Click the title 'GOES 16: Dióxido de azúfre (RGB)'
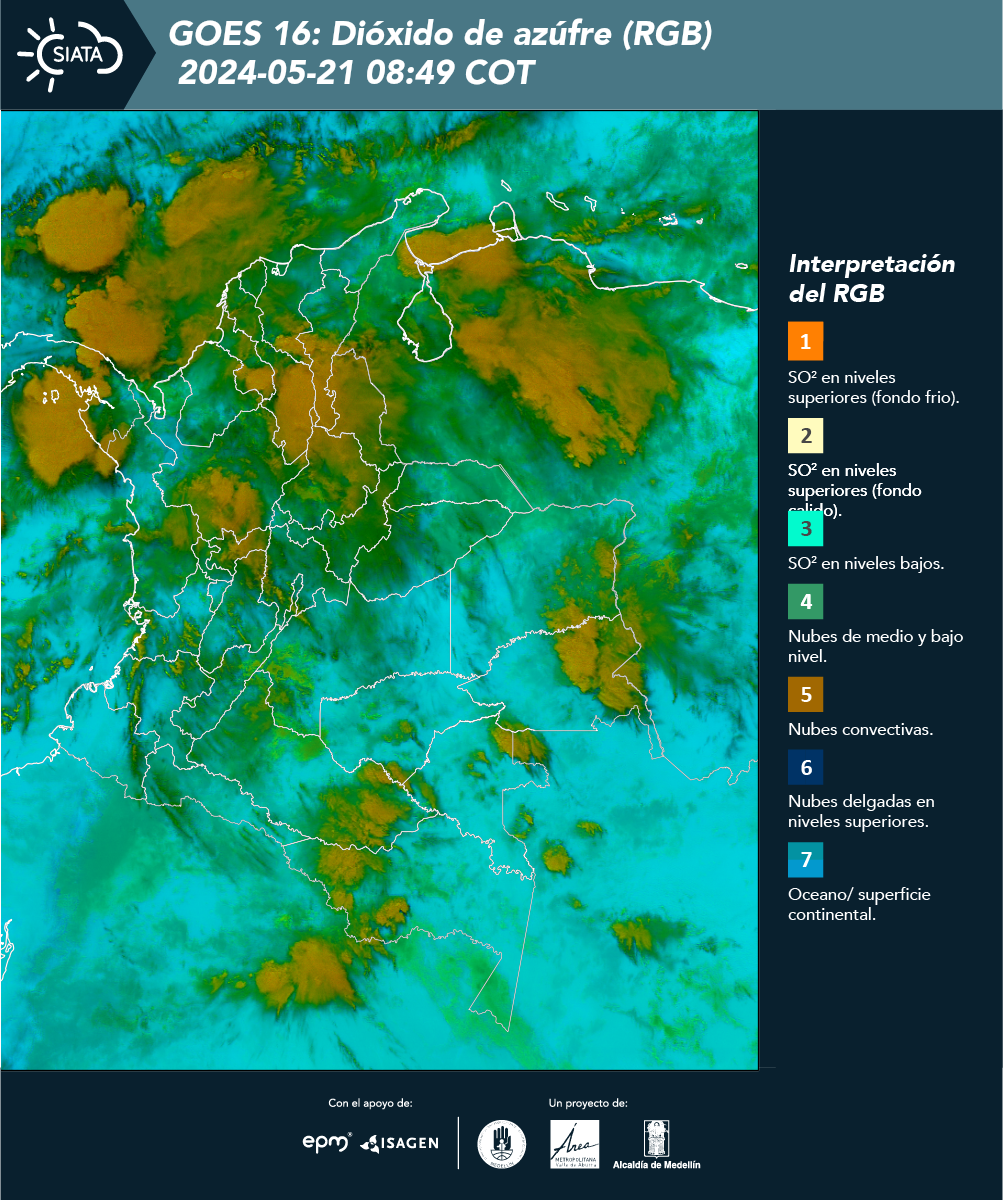The width and height of the screenshot is (1003, 1200). (x=441, y=34)
